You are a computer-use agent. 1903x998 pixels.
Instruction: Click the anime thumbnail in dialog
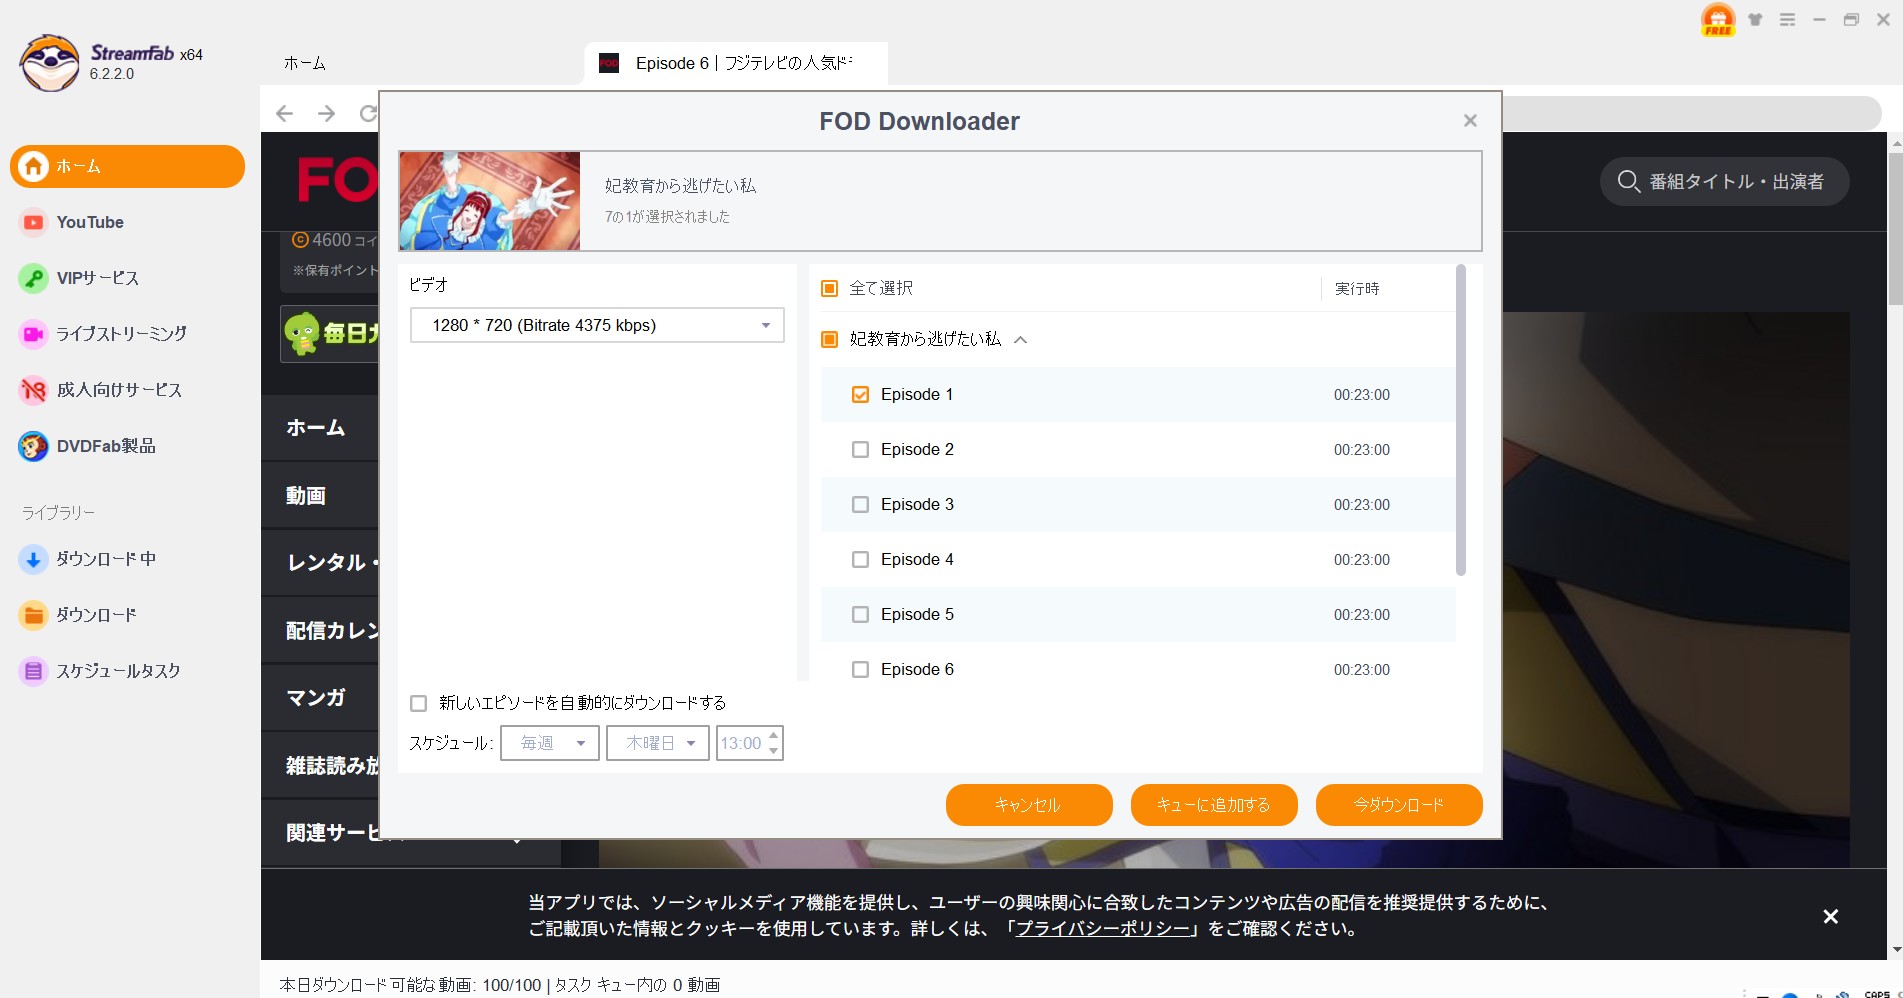[489, 201]
